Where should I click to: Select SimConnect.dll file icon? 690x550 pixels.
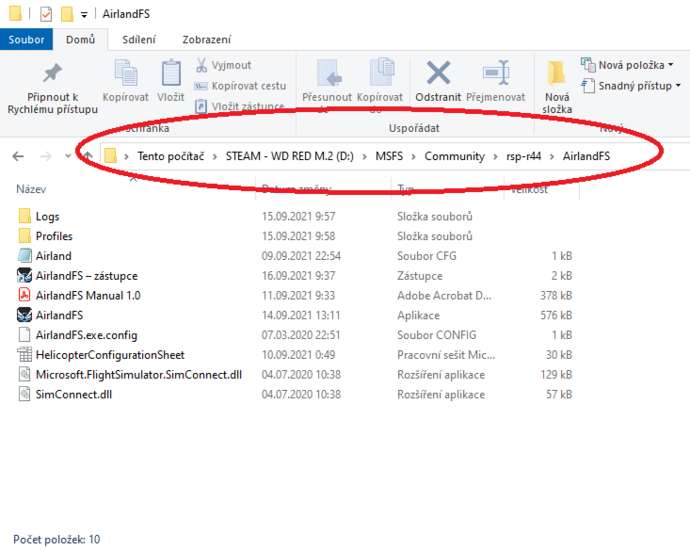[x=25, y=394]
